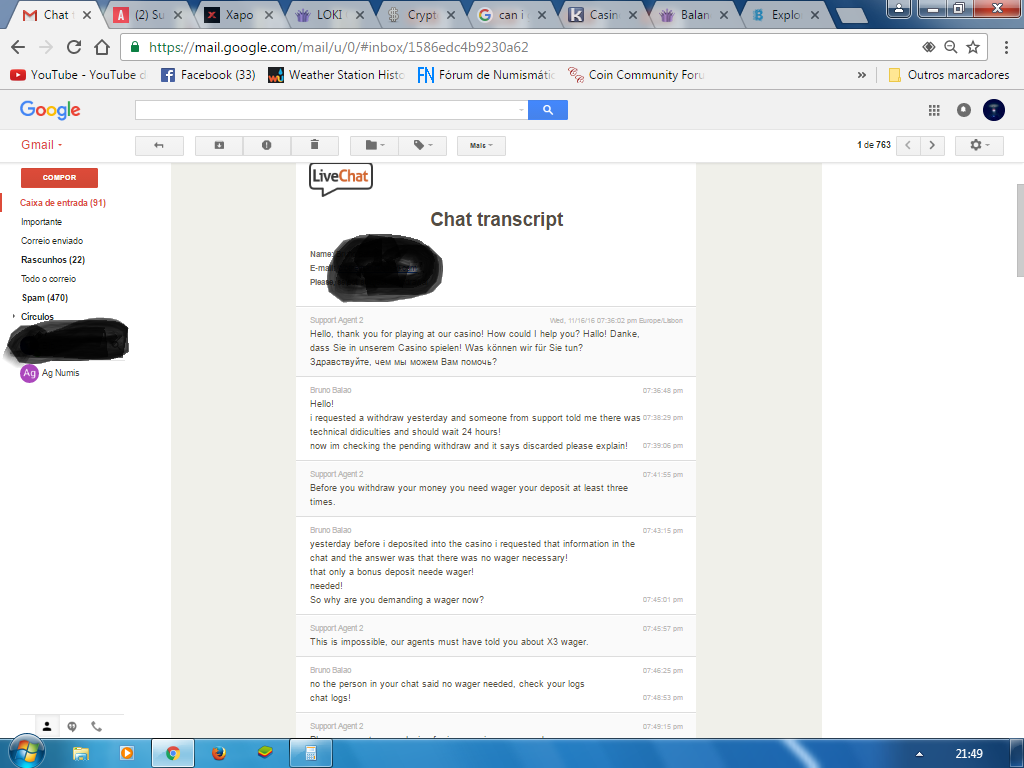Go to the older message arrow
The width and height of the screenshot is (1024, 768).
932,145
